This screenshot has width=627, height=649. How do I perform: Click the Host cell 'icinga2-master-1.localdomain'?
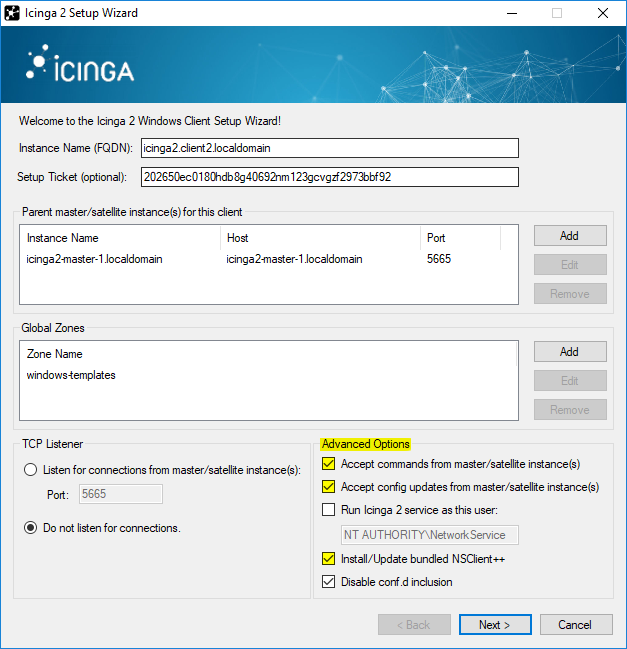pyautogui.click(x=294, y=259)
